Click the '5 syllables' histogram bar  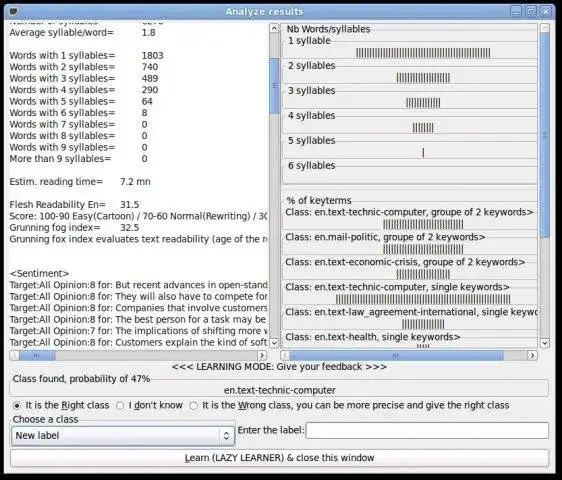(423, 153)
